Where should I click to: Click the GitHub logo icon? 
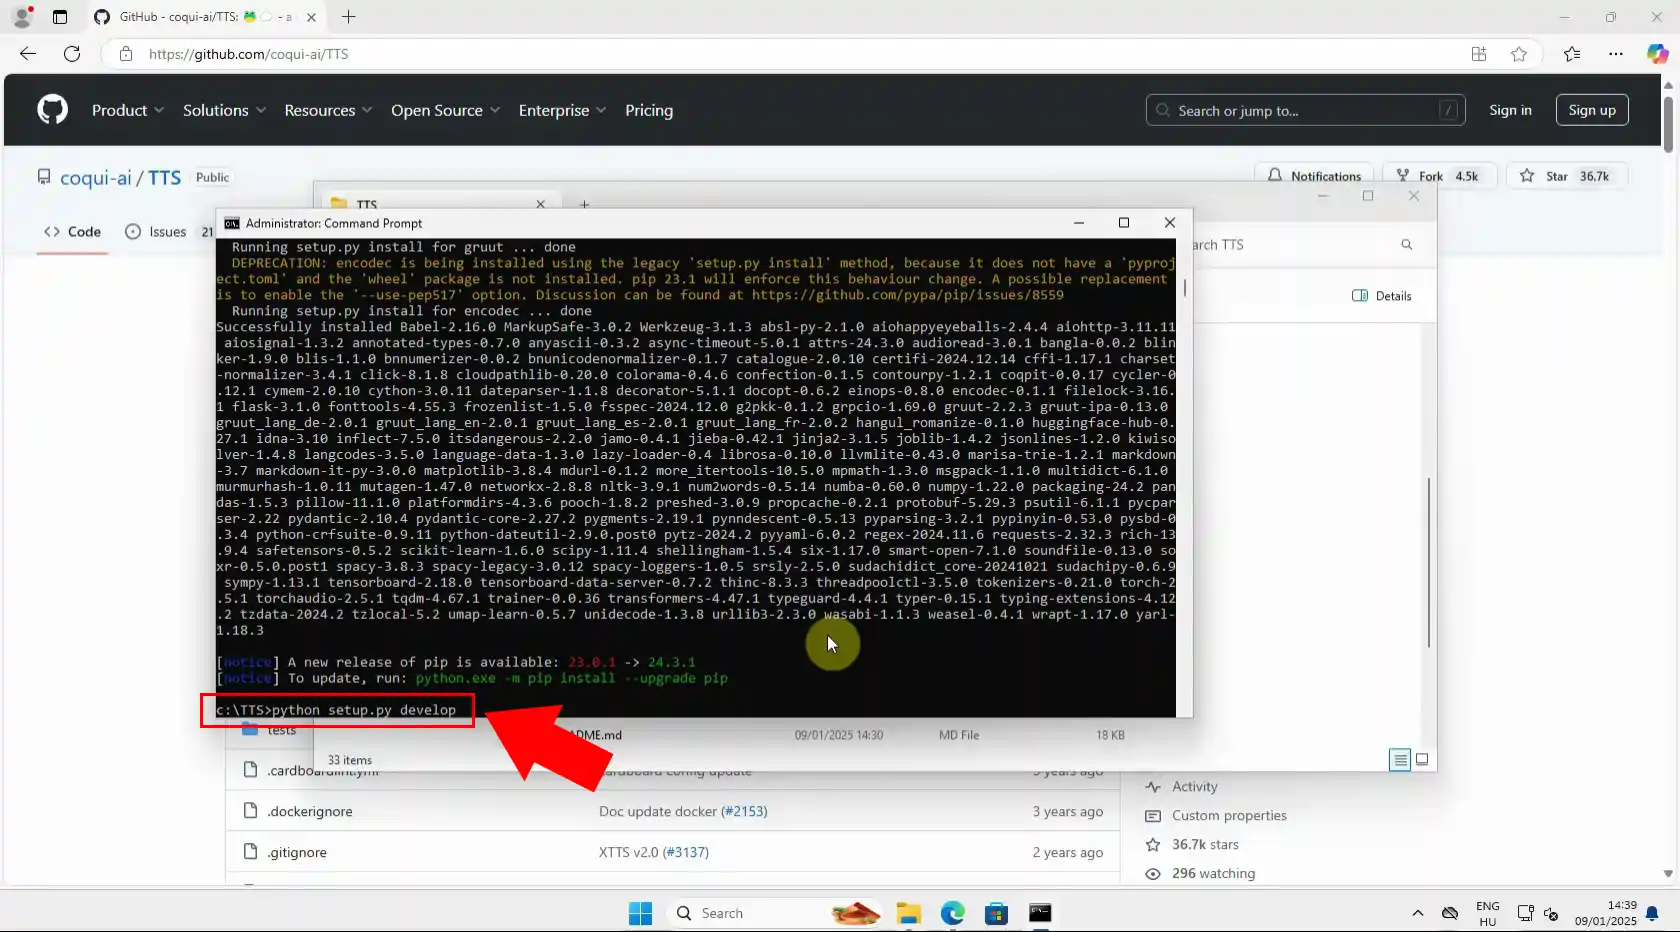point(52,110)
